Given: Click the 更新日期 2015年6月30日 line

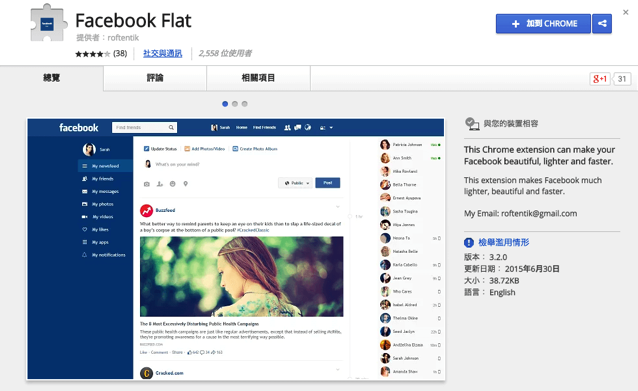Looking at the screenshot, I should [512, 269].
